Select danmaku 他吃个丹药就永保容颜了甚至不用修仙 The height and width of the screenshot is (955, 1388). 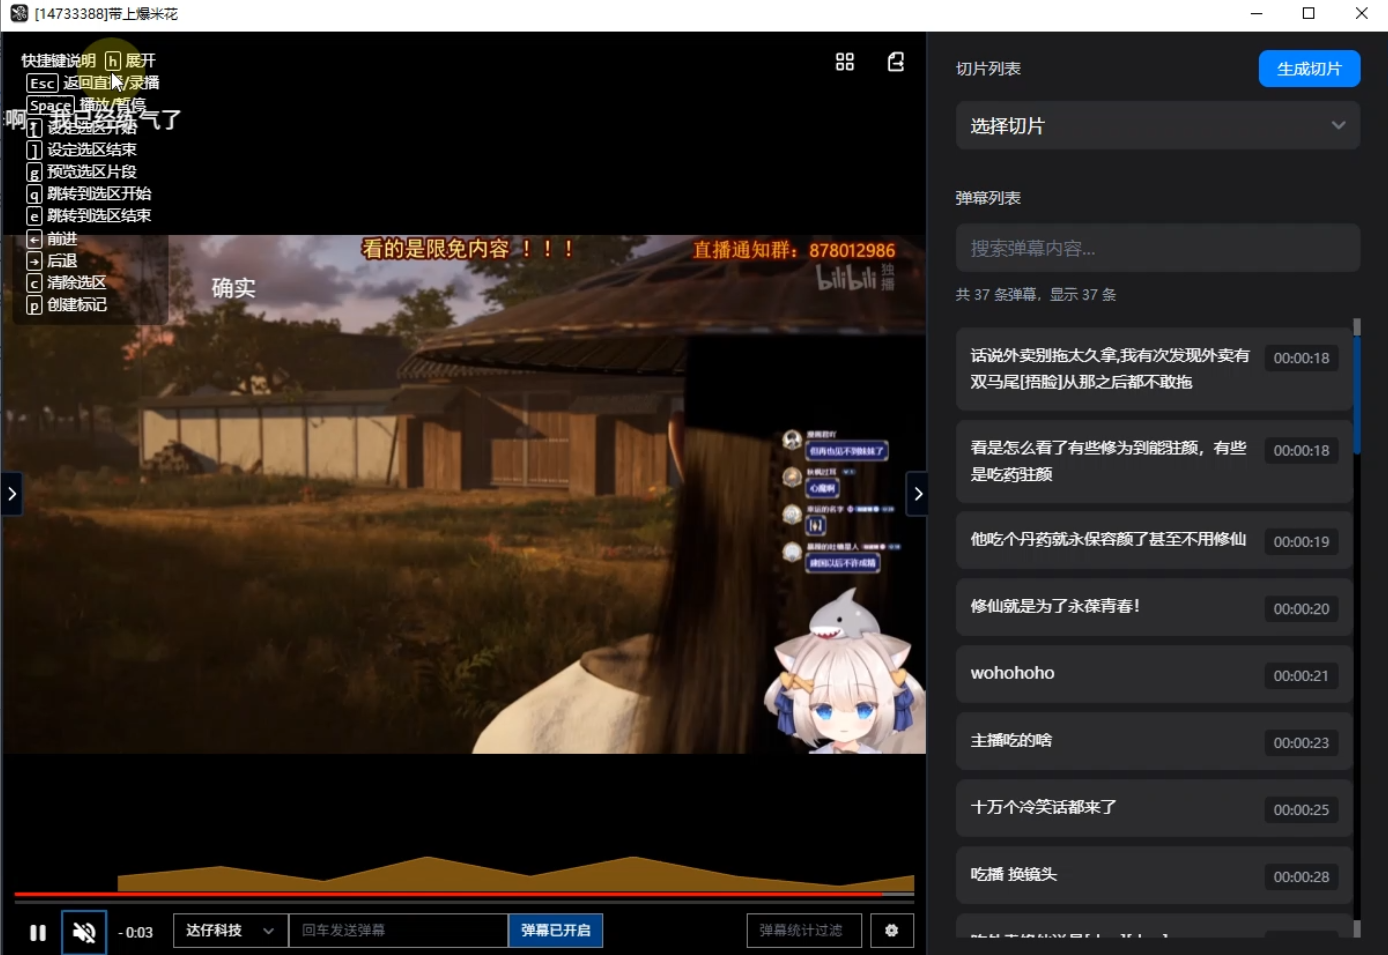pos(1154,540)
